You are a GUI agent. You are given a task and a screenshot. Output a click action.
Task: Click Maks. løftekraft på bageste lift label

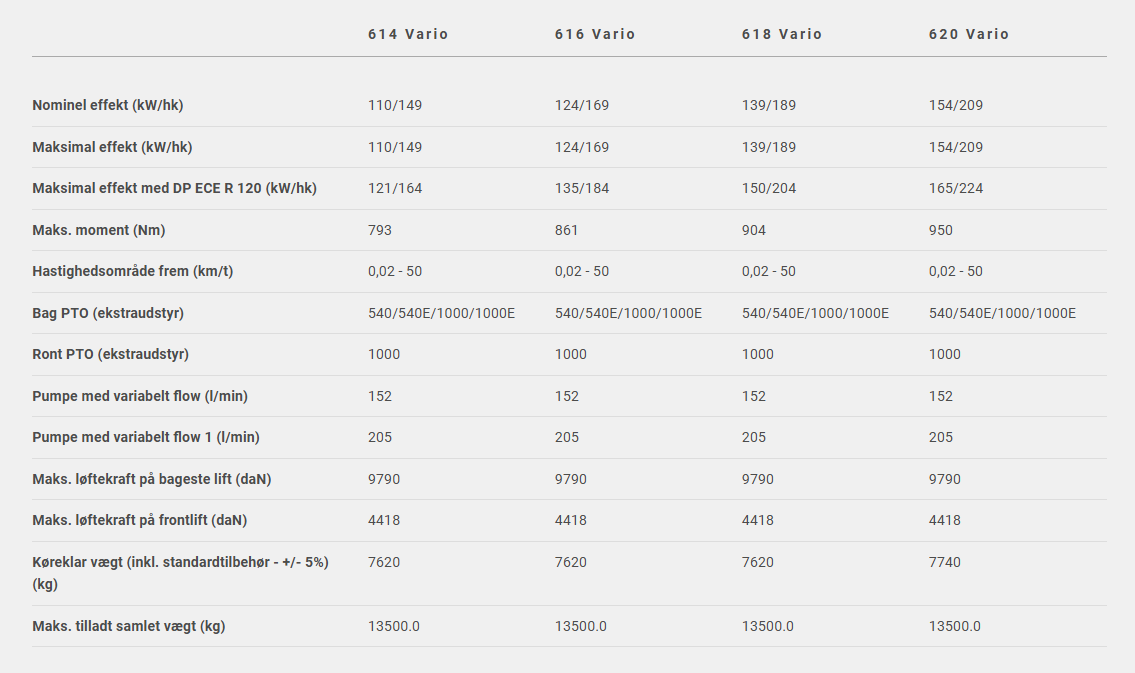tap(151, 479)
